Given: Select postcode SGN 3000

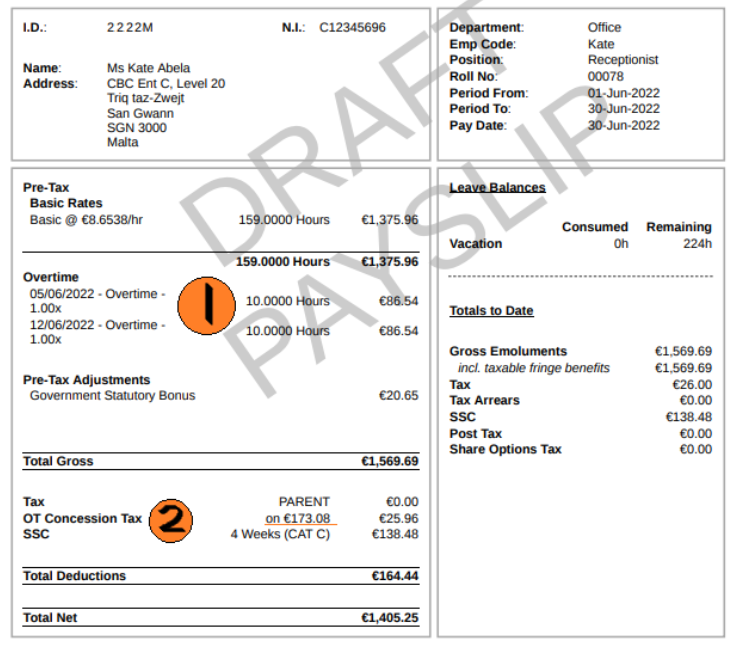Looking at the screenshot, I should click(x=136, y=128).
